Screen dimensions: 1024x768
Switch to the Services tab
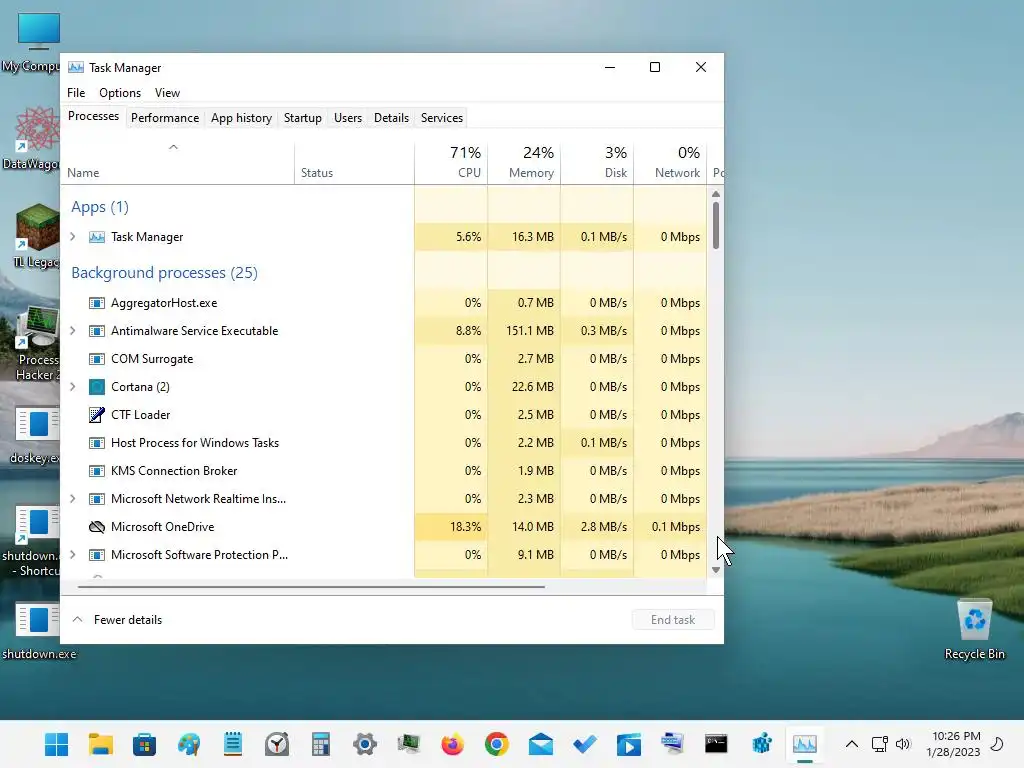[x=441, y=118]
